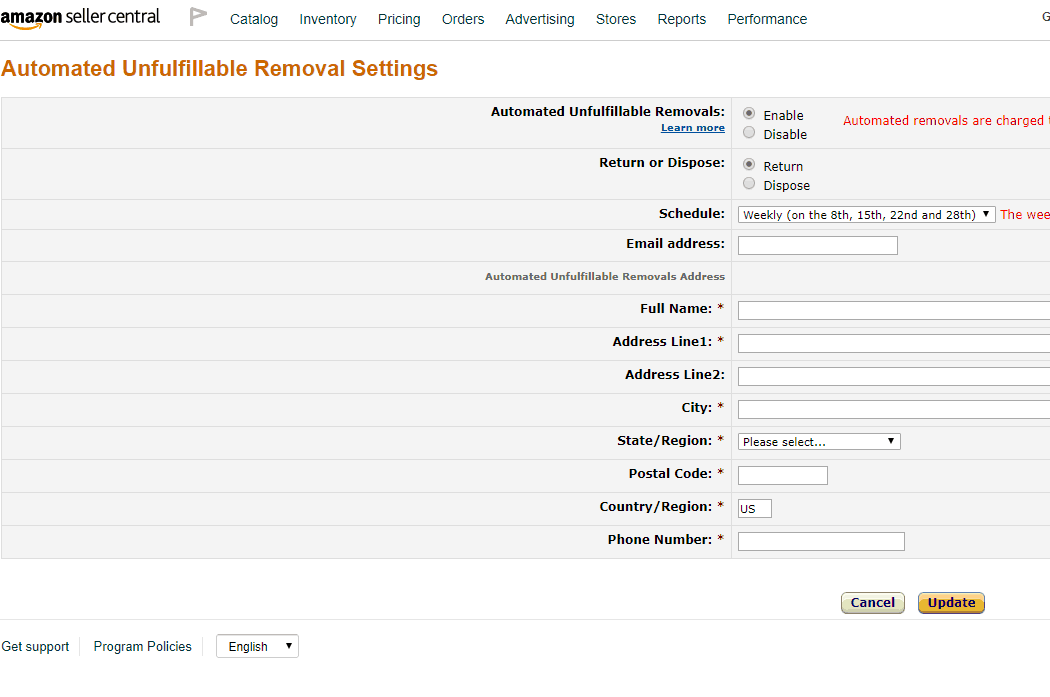Click the Country/Region field showing US
This screenshot has width=1050, height=697.
click(x=755, y=509)
